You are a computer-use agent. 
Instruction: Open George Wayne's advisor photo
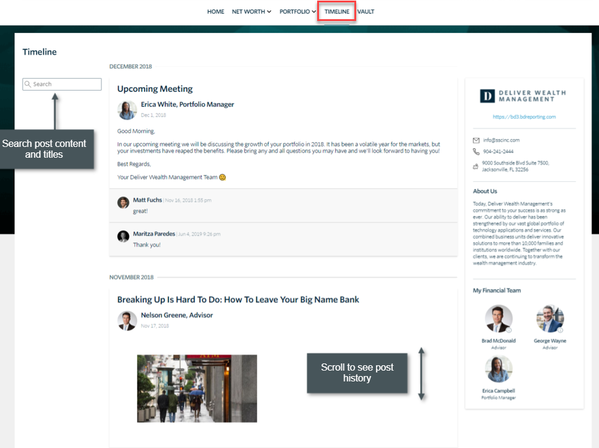tap(550, 319)
